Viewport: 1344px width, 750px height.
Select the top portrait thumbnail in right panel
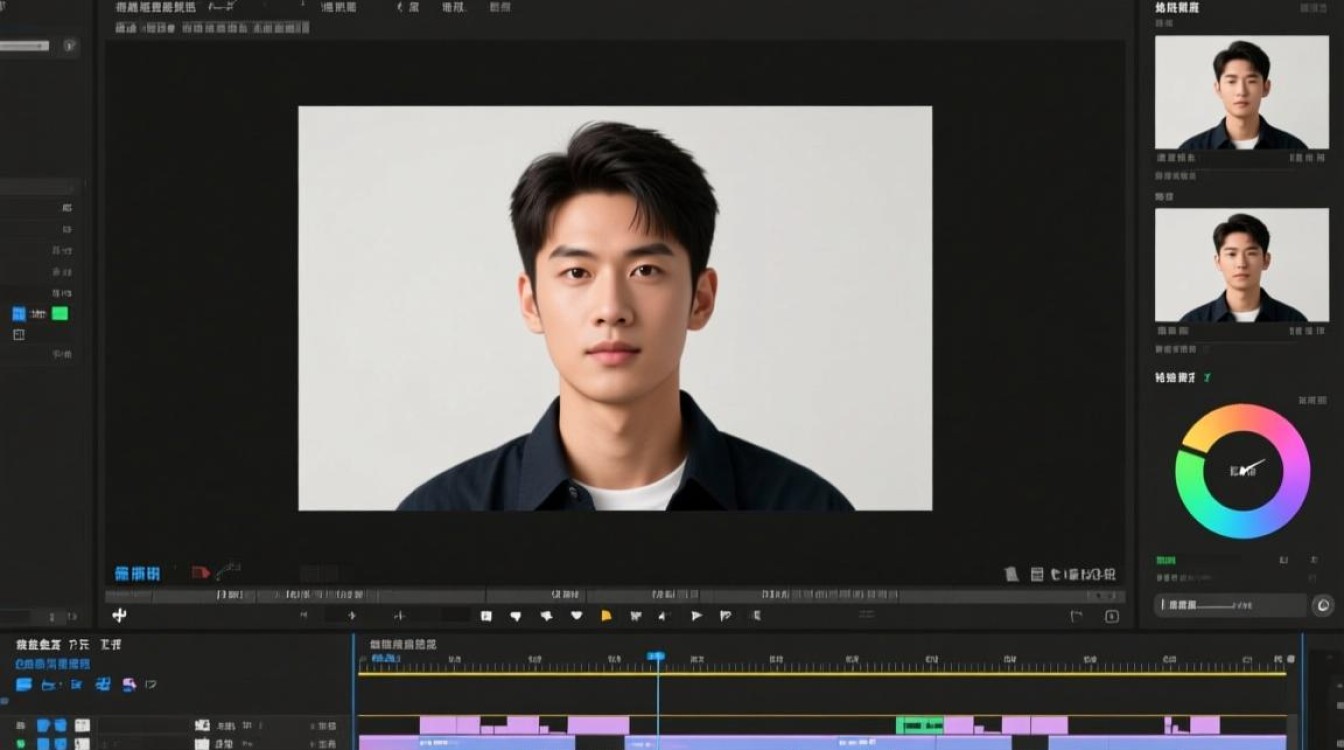tap(1242, 93)
